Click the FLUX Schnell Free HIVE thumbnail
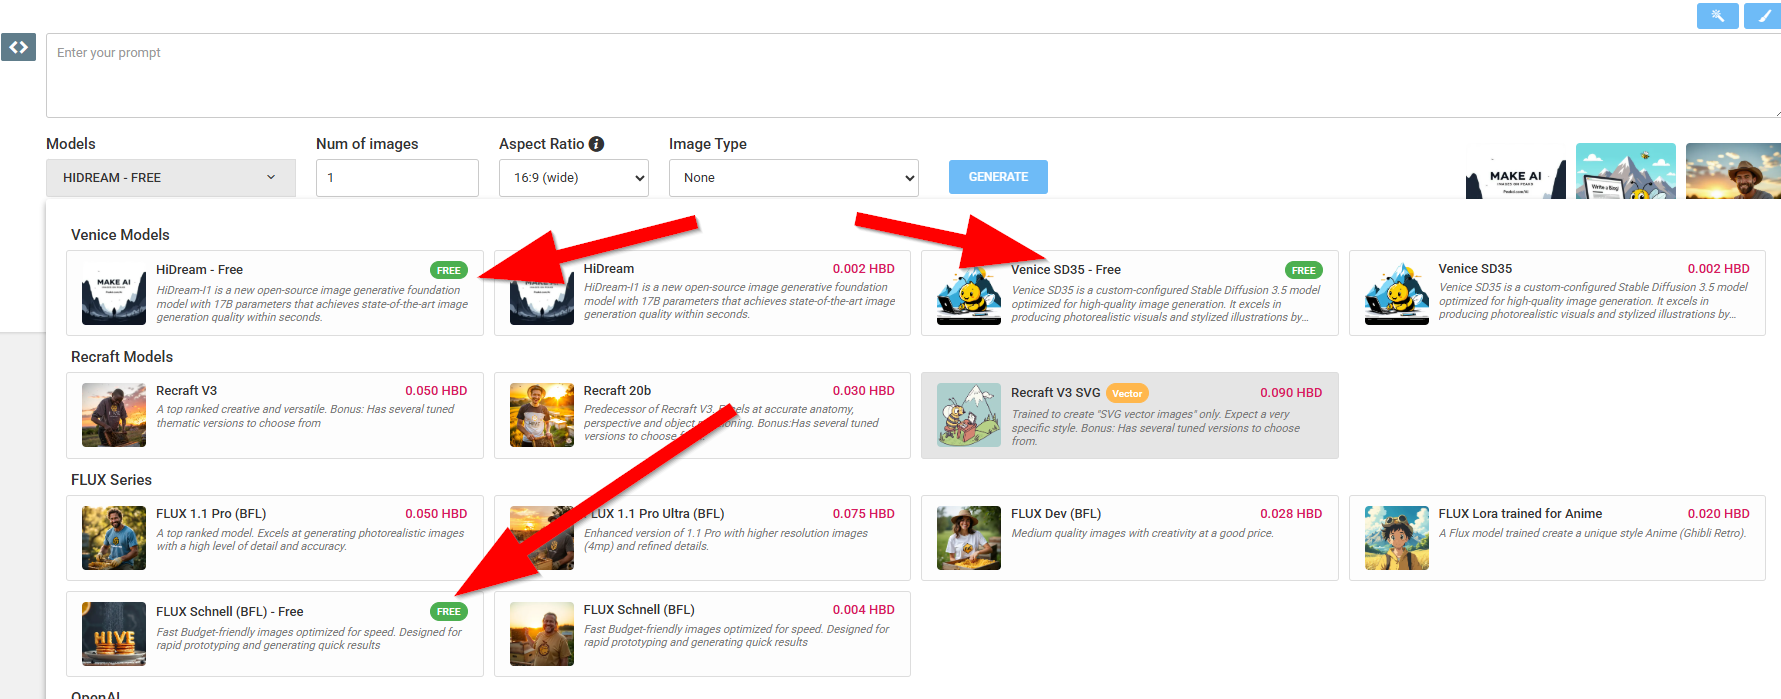 (x=114, y=634)
